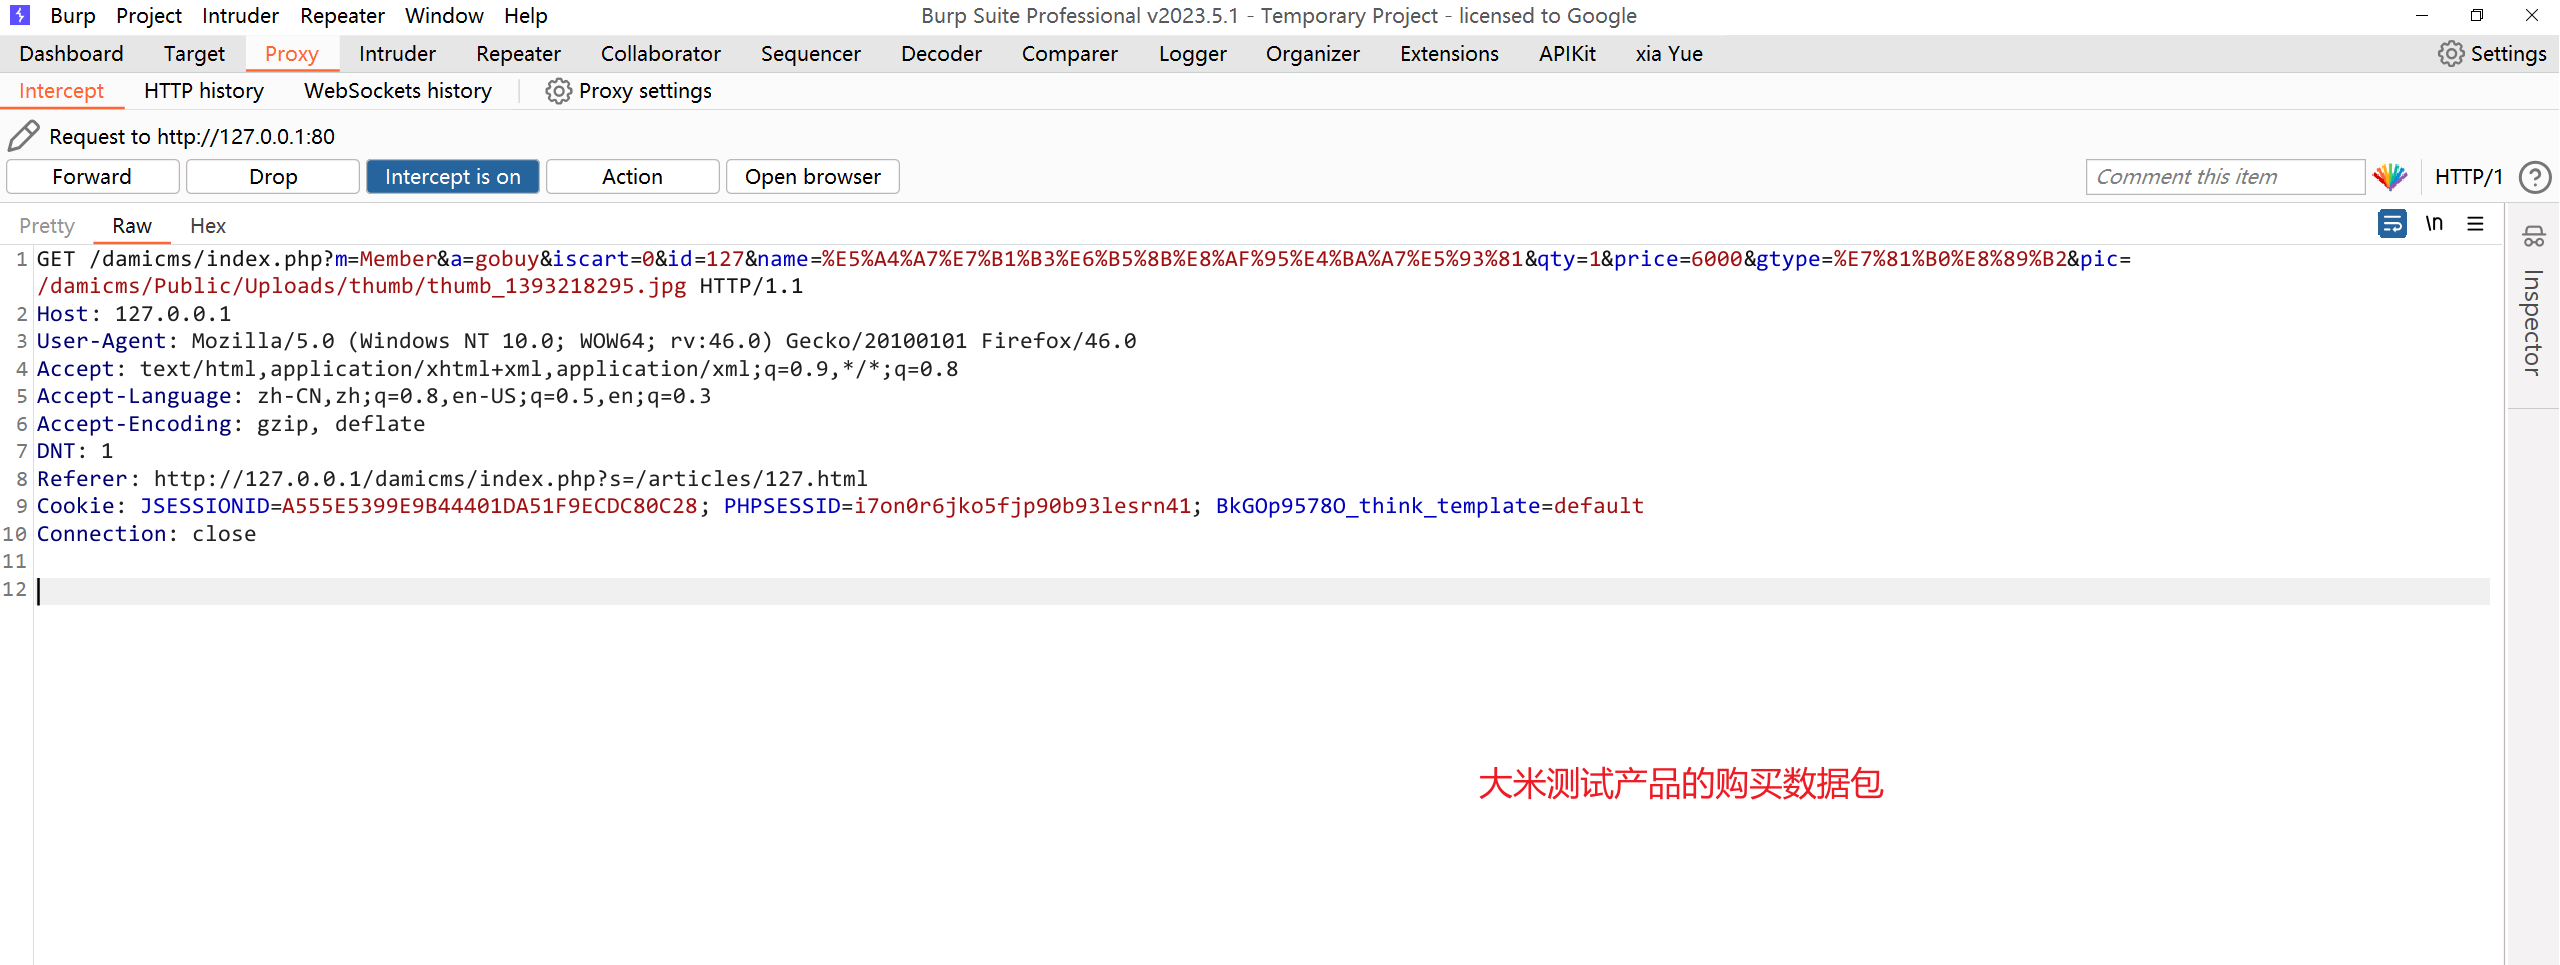The height and width of the screenshot is (965, 2560).
Task: Click the Drop button
Action: point(273,177)
